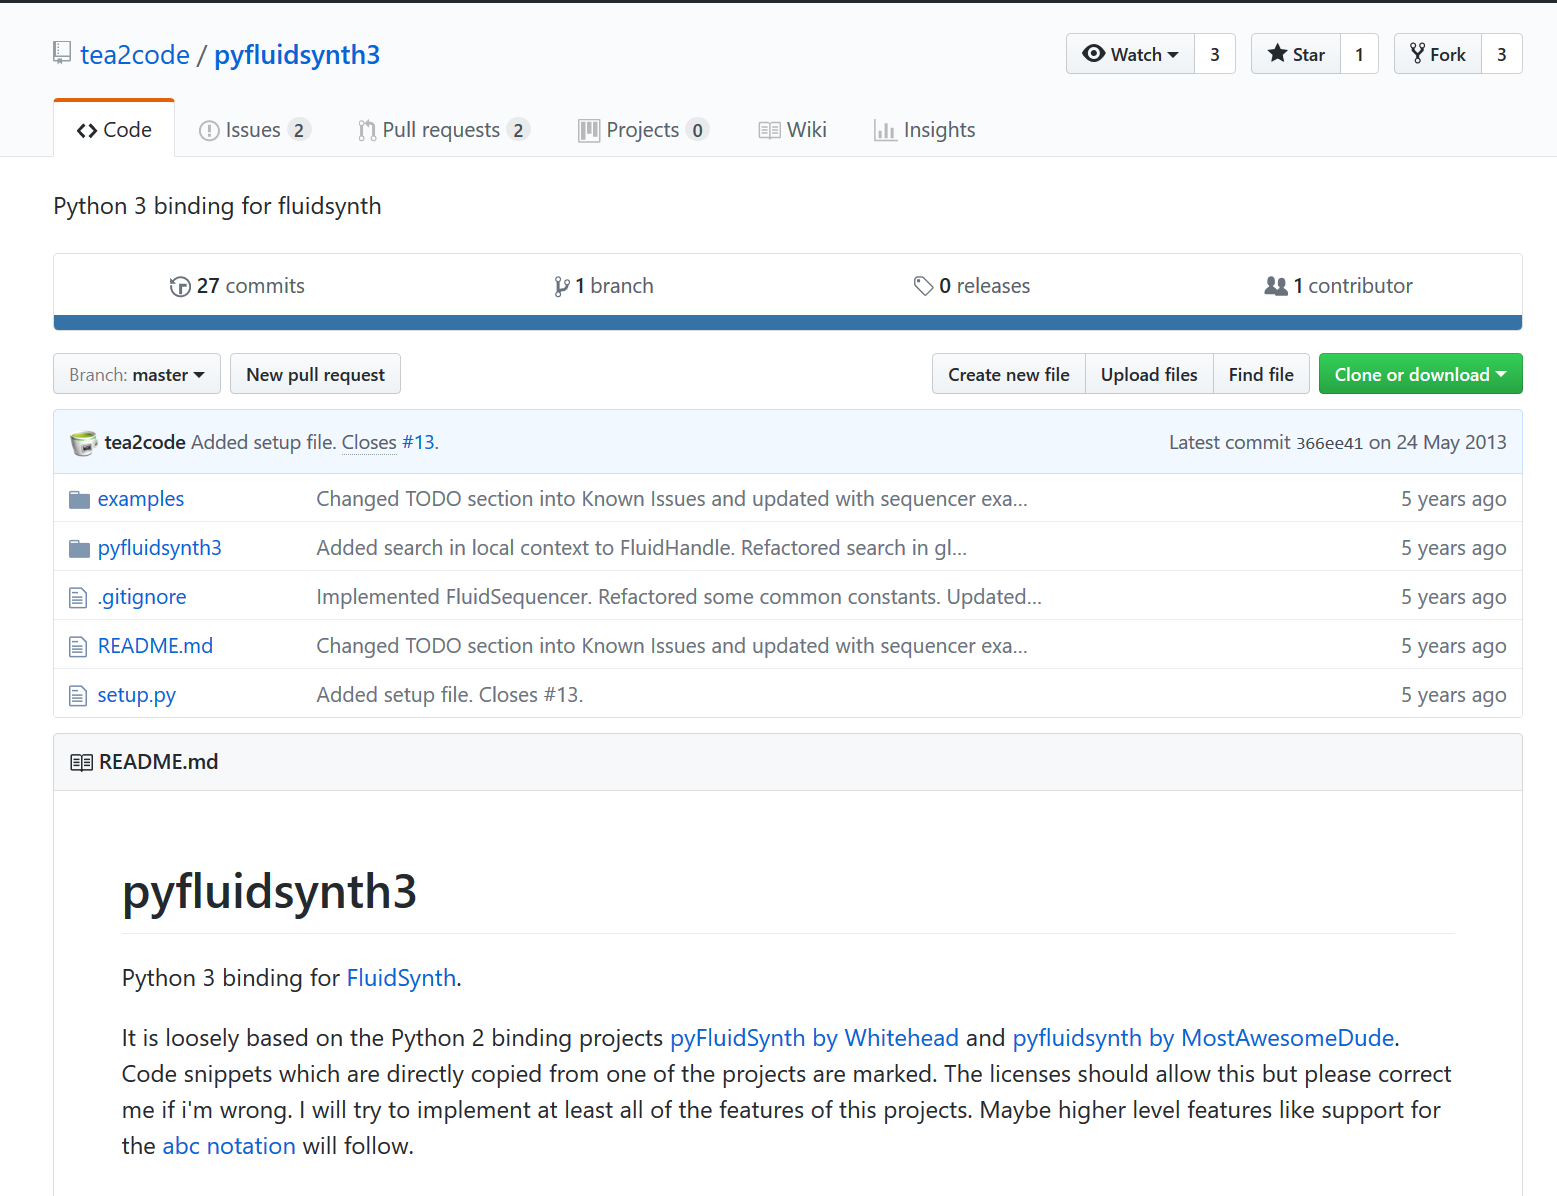Open 'Added setup file. Closes #13.' on setup.py row

[450, 695]
